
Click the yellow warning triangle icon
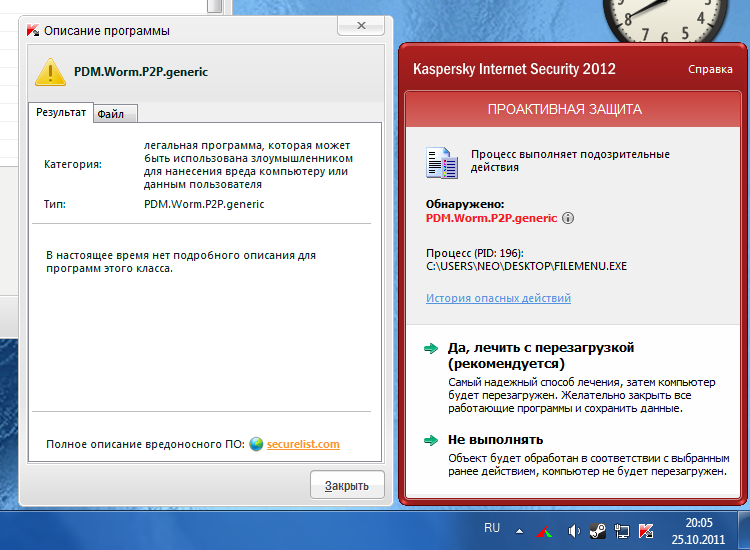coord(51,72)
